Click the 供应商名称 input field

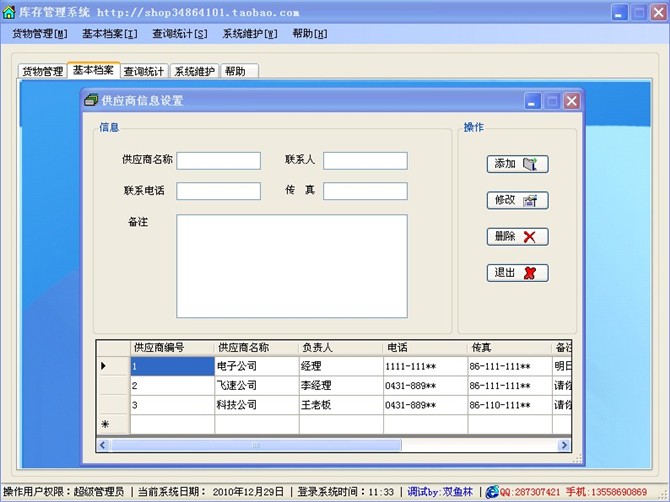[218, 161]
